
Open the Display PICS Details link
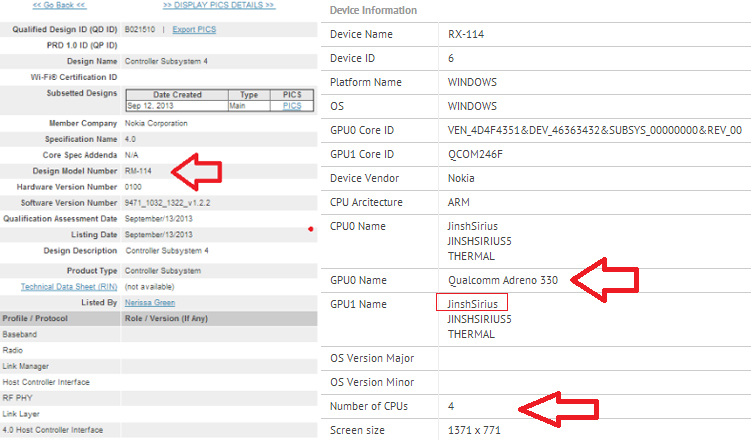click(219, 5)
